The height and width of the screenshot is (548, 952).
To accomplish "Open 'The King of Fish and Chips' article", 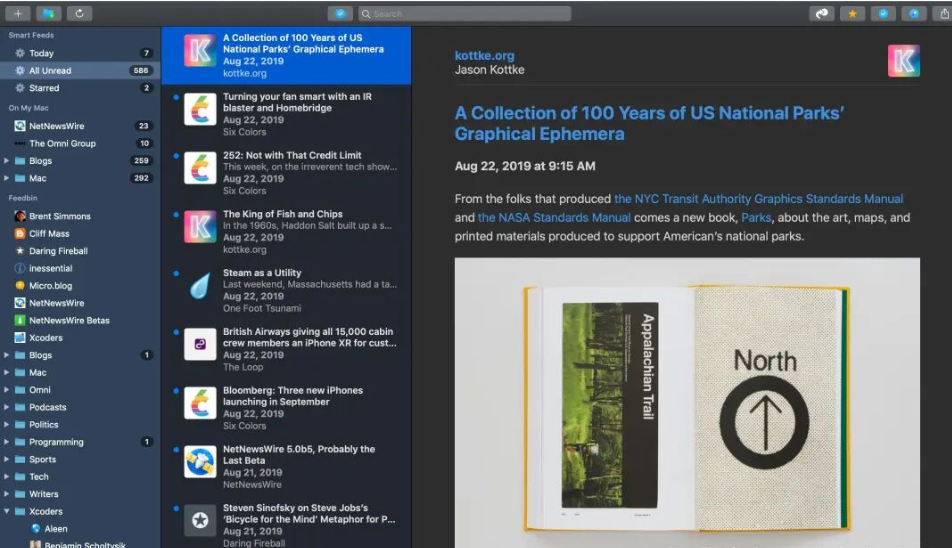I will (286, 232).
